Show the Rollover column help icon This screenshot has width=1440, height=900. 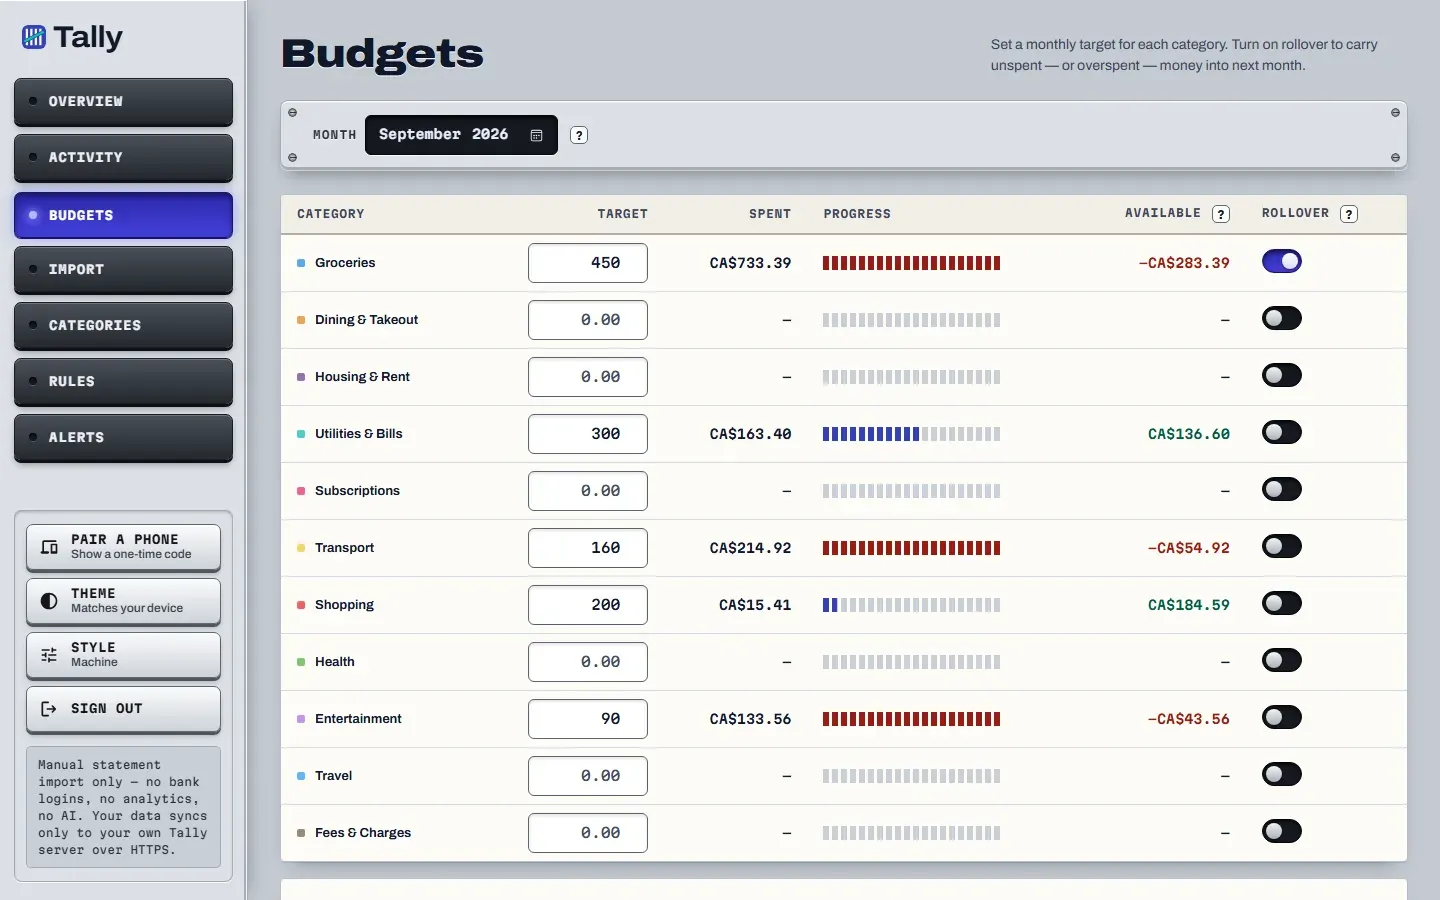(x=1349, y=214)
